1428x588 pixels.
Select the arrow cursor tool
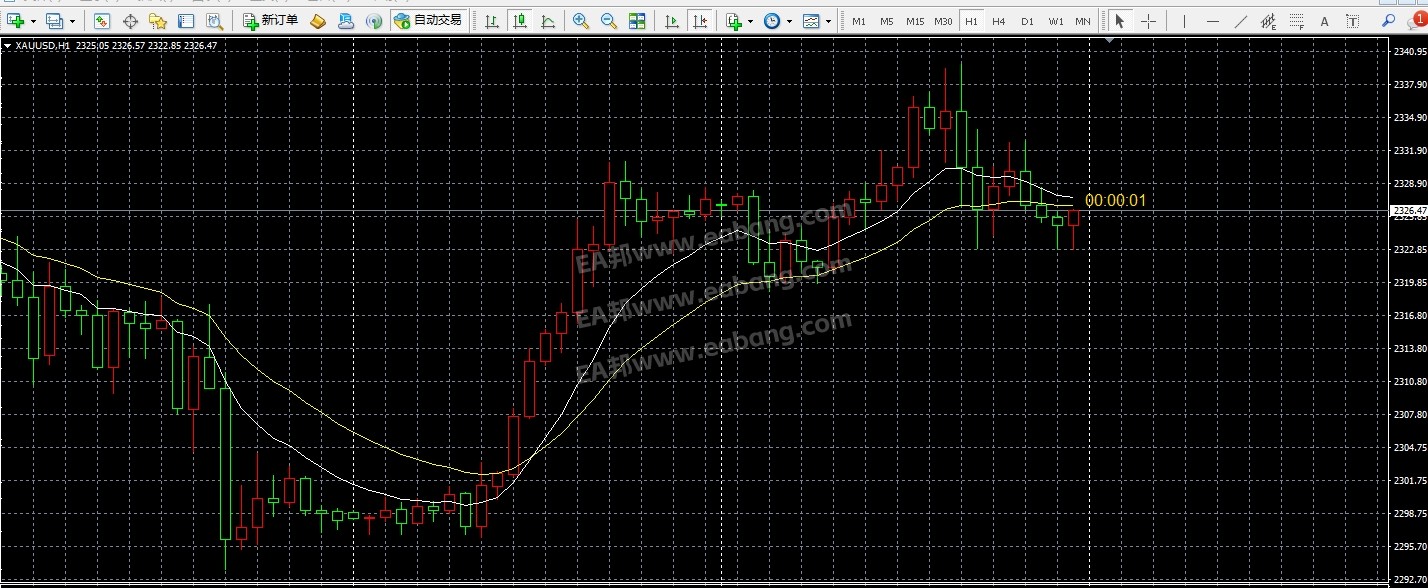click(1120, 21)
